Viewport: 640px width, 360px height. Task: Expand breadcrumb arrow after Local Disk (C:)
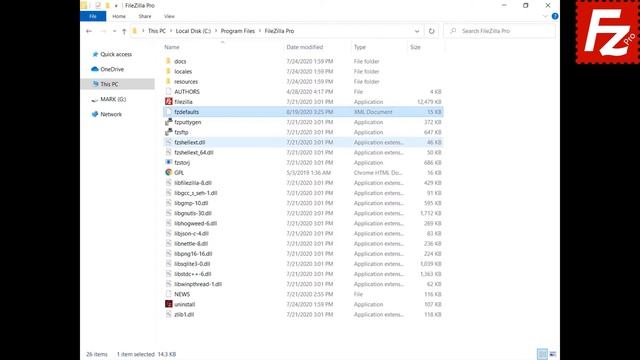click(x=216, y=31)
